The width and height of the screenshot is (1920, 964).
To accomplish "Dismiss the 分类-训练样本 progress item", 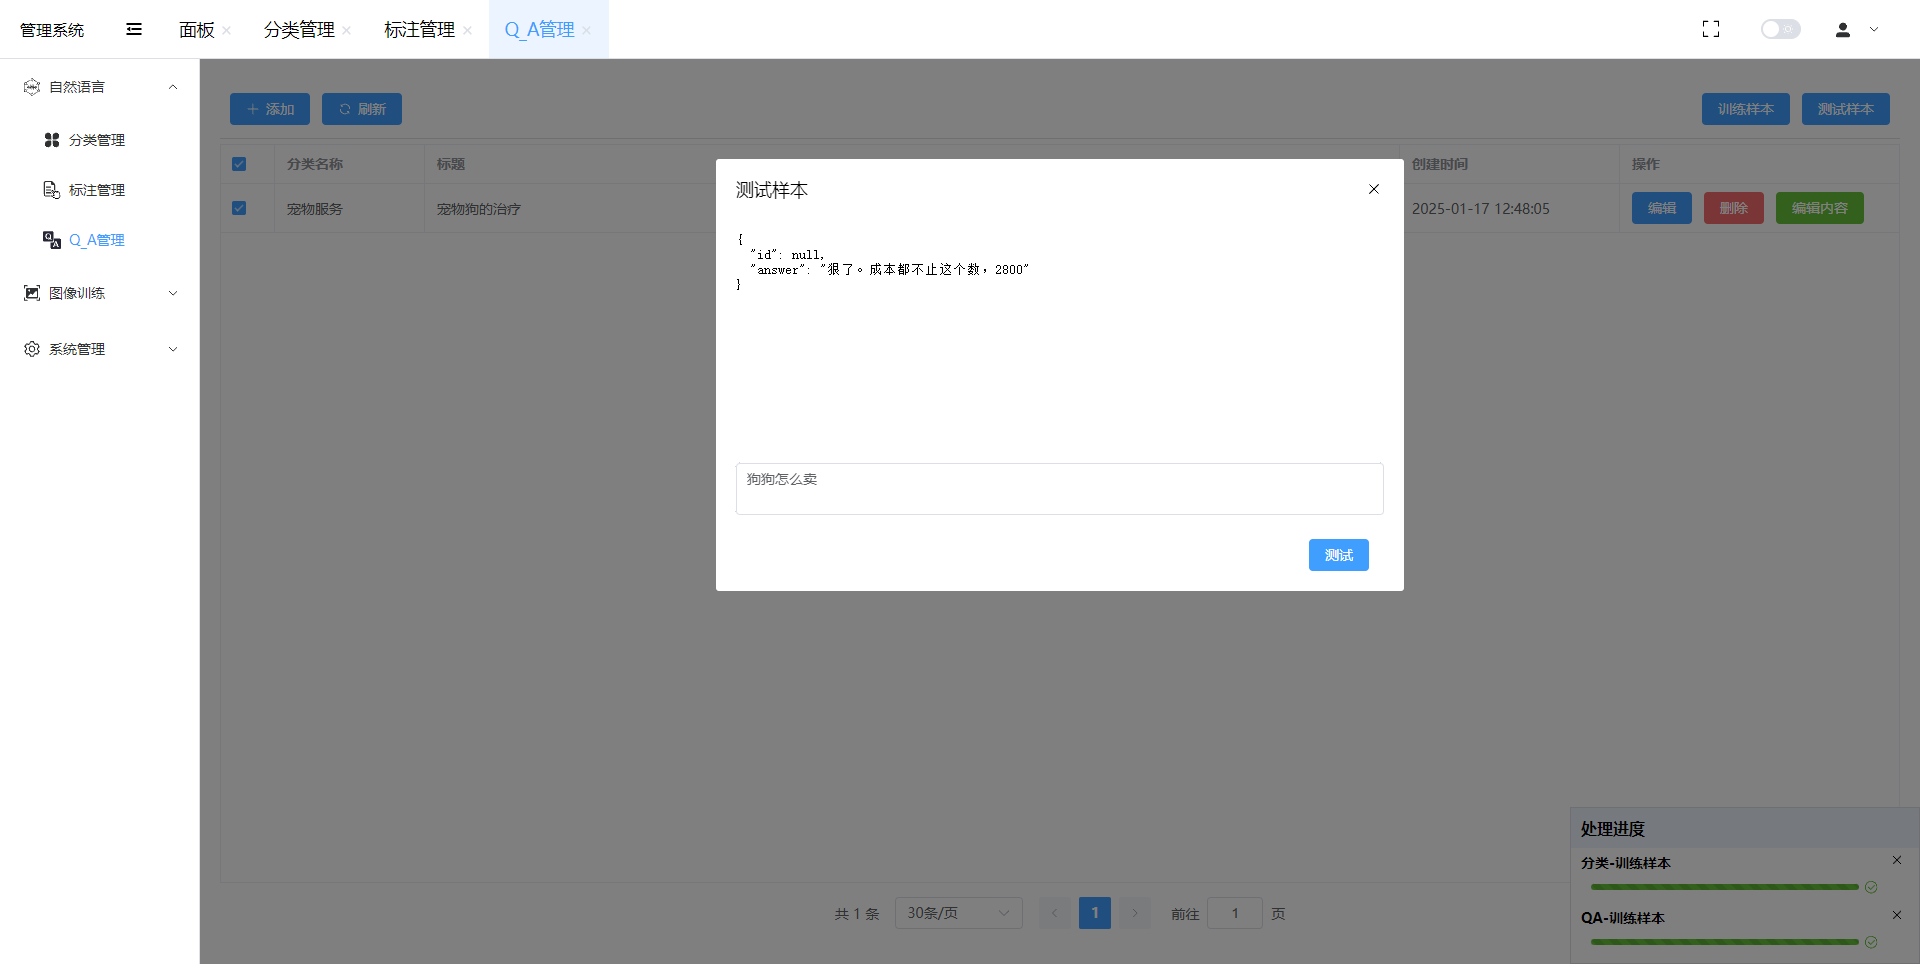I will click(x=1897, y=860).
